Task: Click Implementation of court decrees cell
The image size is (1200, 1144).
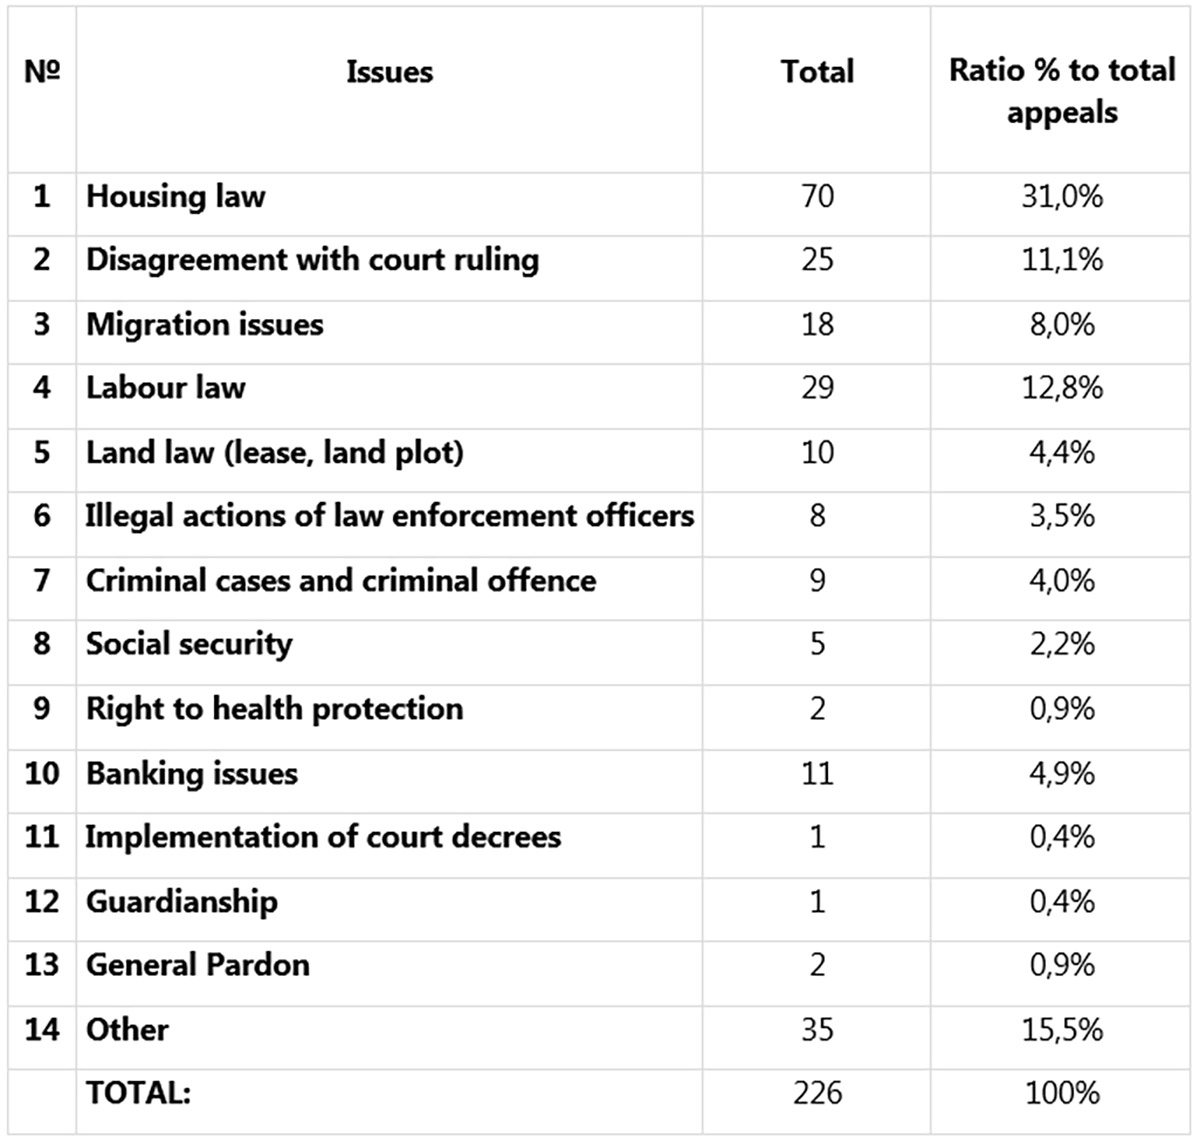Action: pyautogui.click(x=323, y=837)
